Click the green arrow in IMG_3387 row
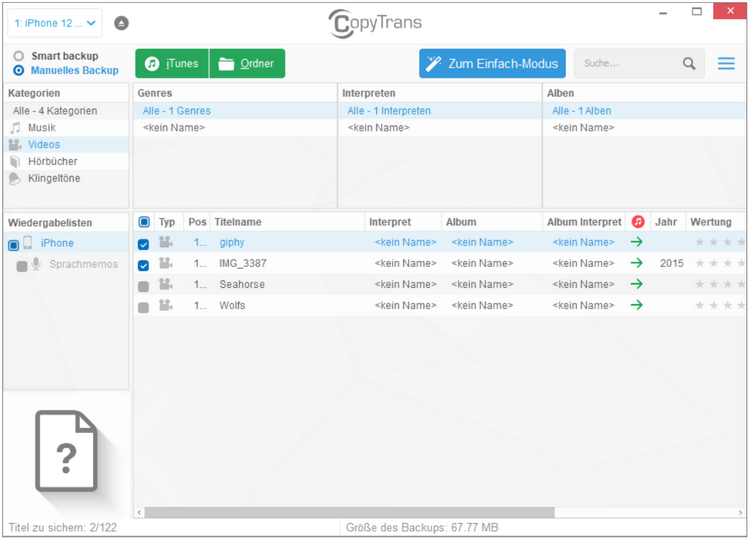Screen dimensions: 750x540 click(637, 263)
